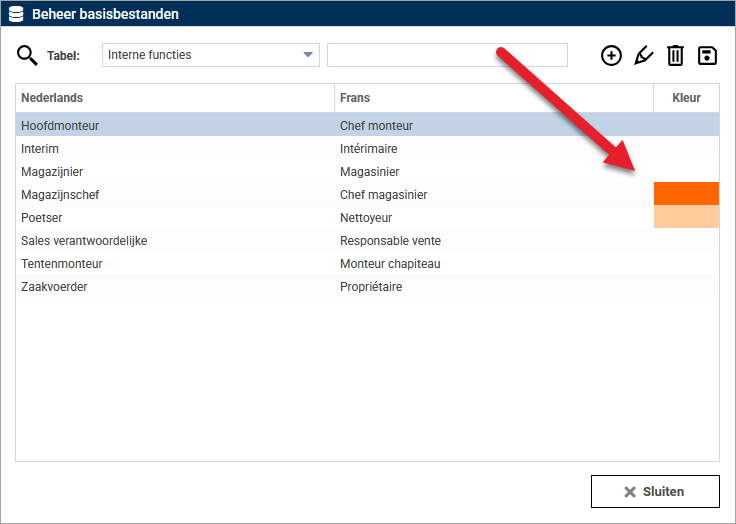
Task: Click the edit pen icon
Action: (x=643, y=56)
